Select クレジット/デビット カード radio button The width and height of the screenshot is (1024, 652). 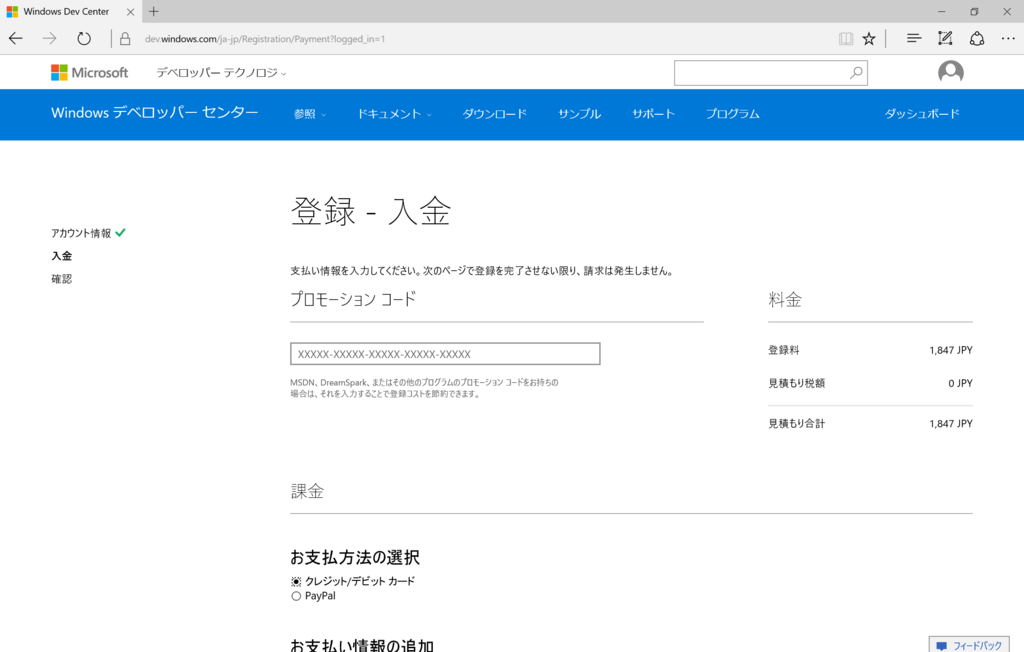coord(296,581)
